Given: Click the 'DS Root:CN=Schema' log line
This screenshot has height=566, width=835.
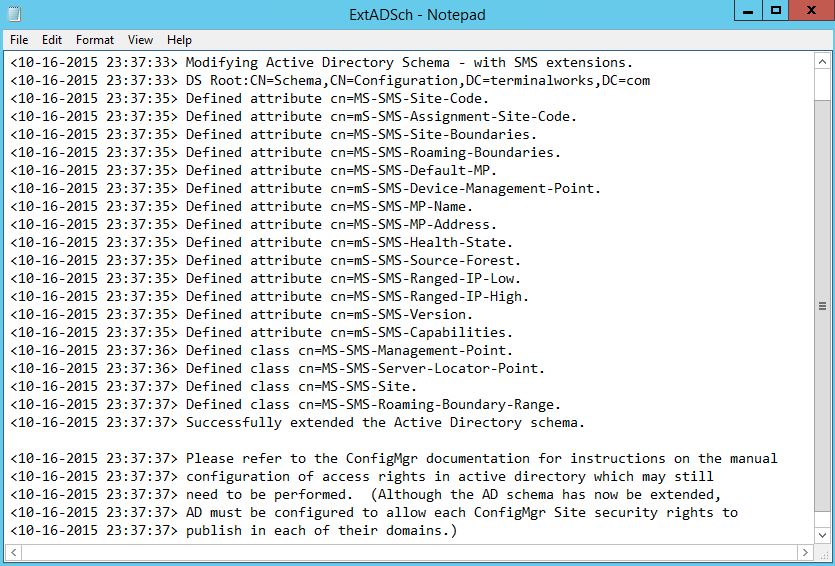Looking at the screenshot, I should tap(330, 80).
